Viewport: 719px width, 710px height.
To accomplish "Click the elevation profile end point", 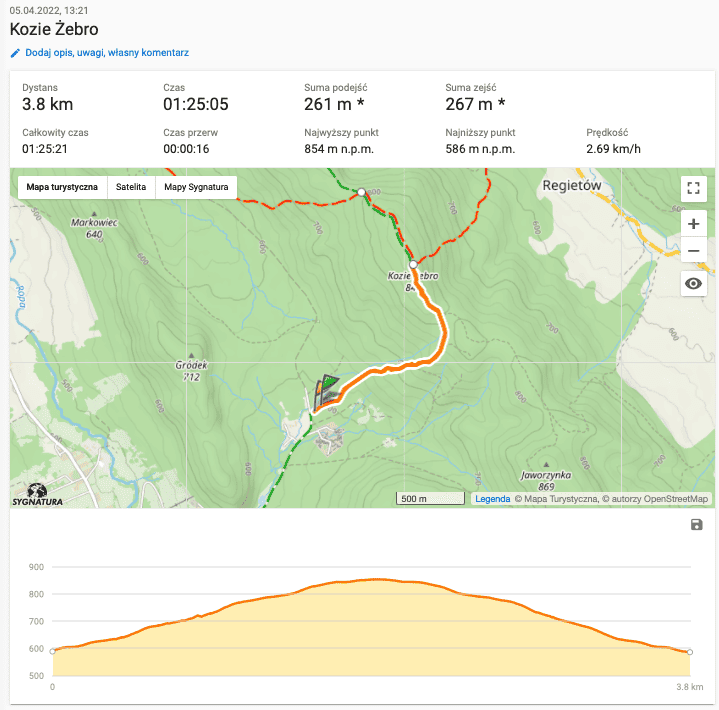I will (x=690, y=652).
